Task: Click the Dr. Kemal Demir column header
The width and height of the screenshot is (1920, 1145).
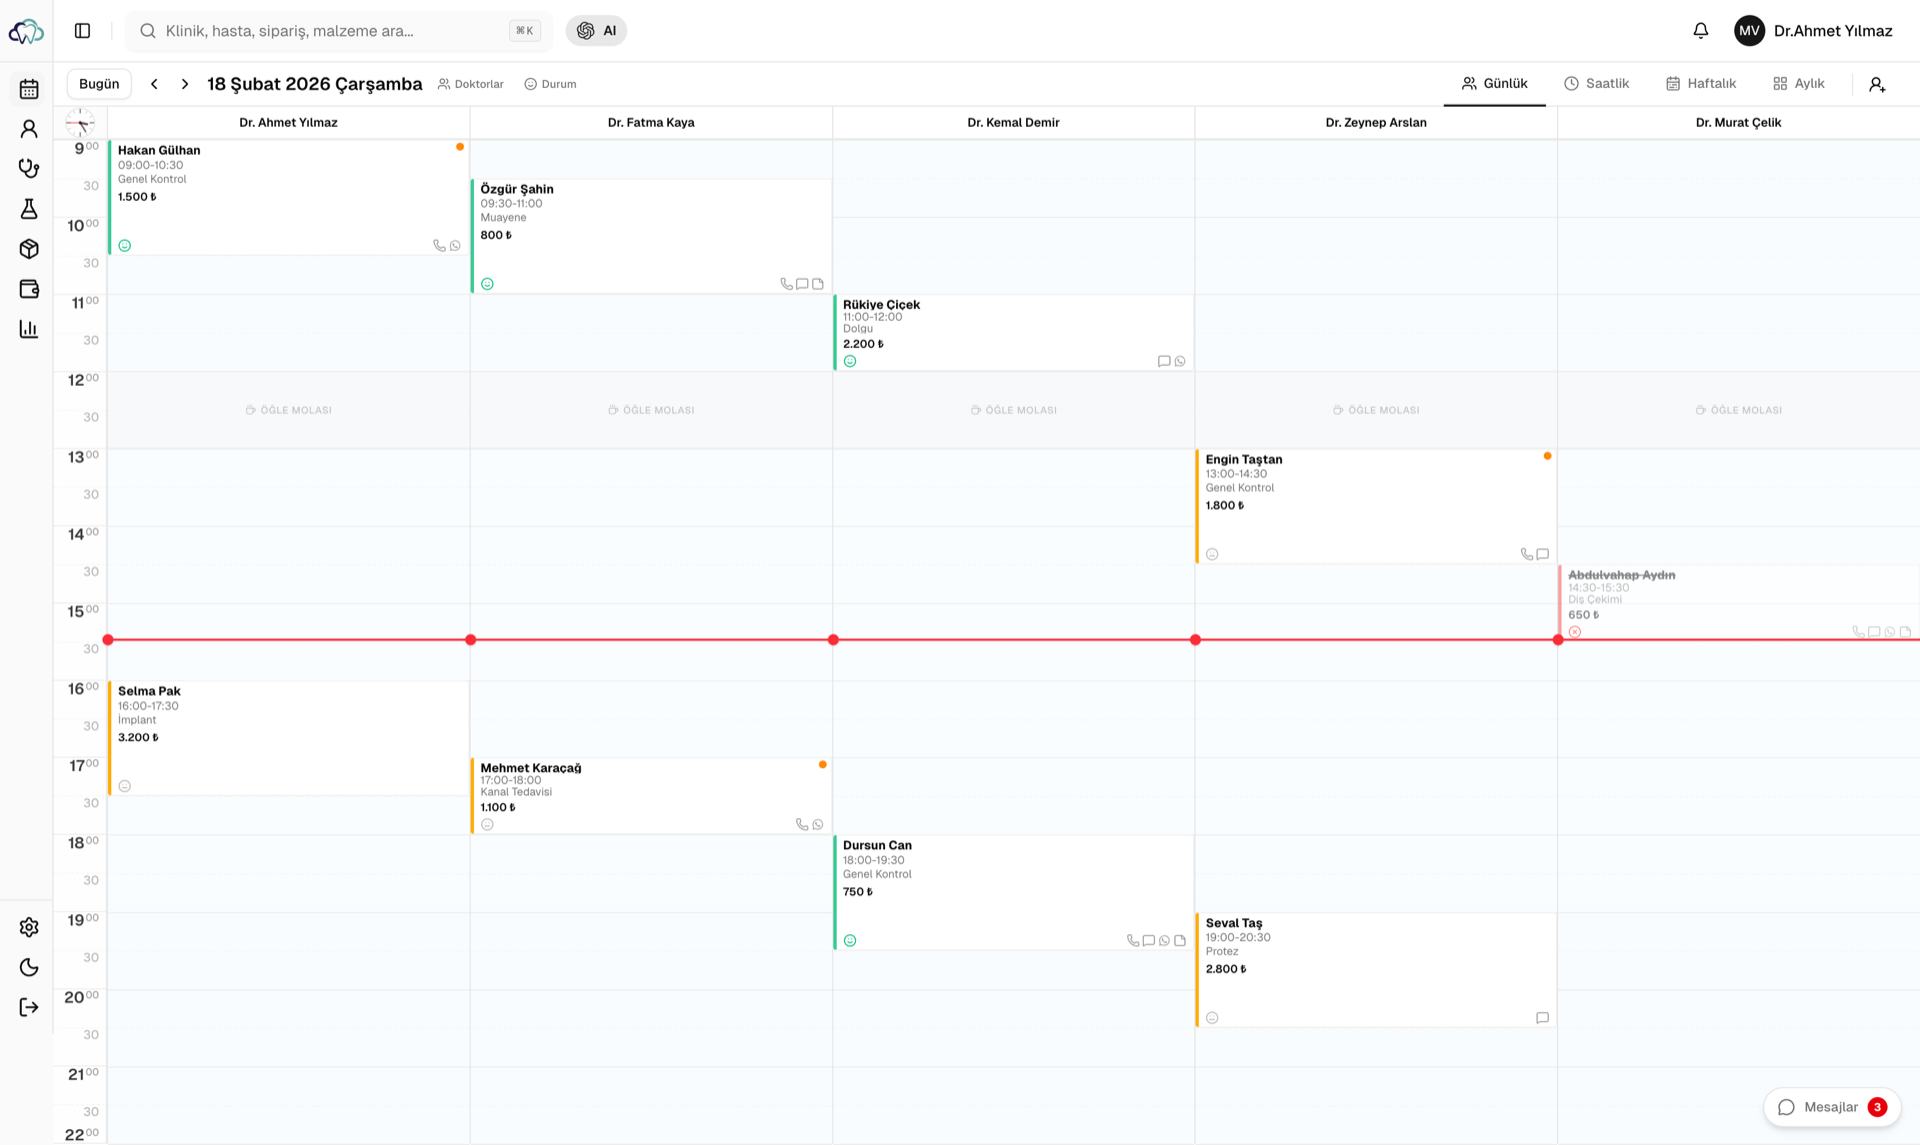Action: coord(1013,123)
